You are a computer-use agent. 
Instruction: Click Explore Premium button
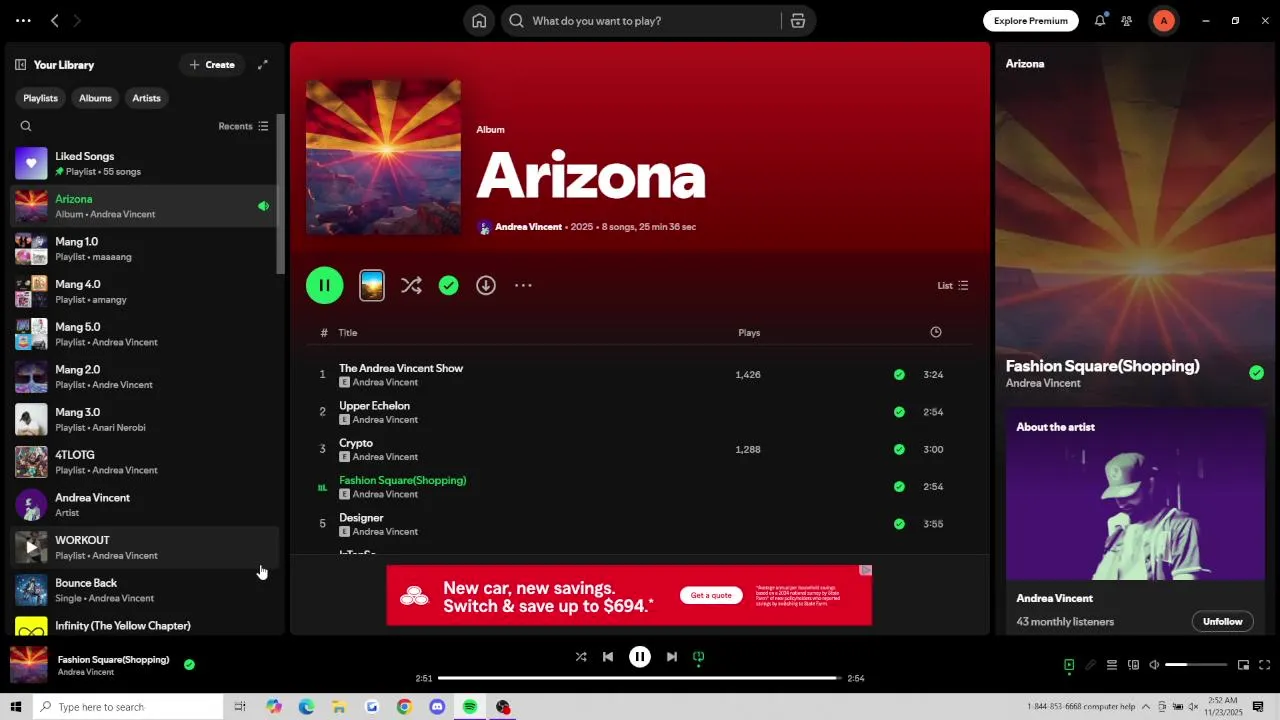tap(1031, 21)
